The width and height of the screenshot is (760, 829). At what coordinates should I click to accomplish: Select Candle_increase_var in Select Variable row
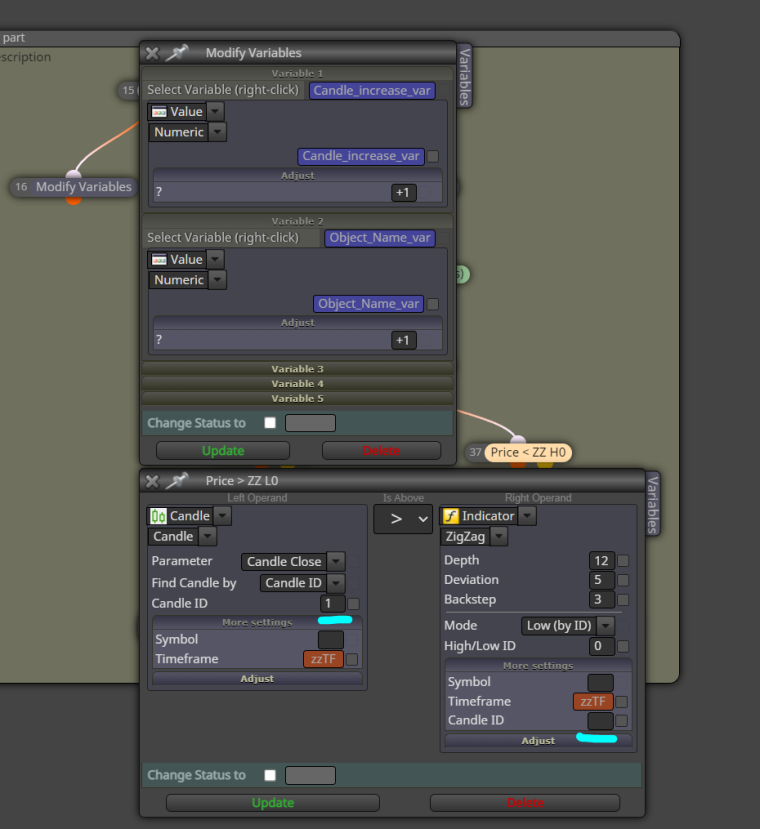point(372,90)
